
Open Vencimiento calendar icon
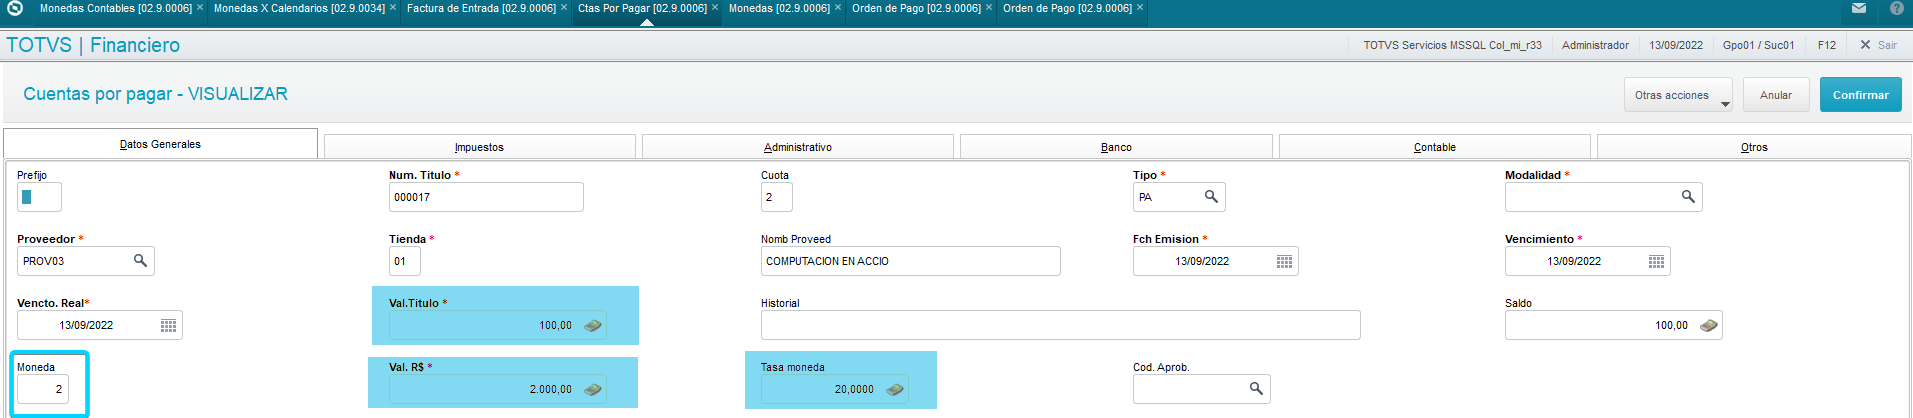1656,261
